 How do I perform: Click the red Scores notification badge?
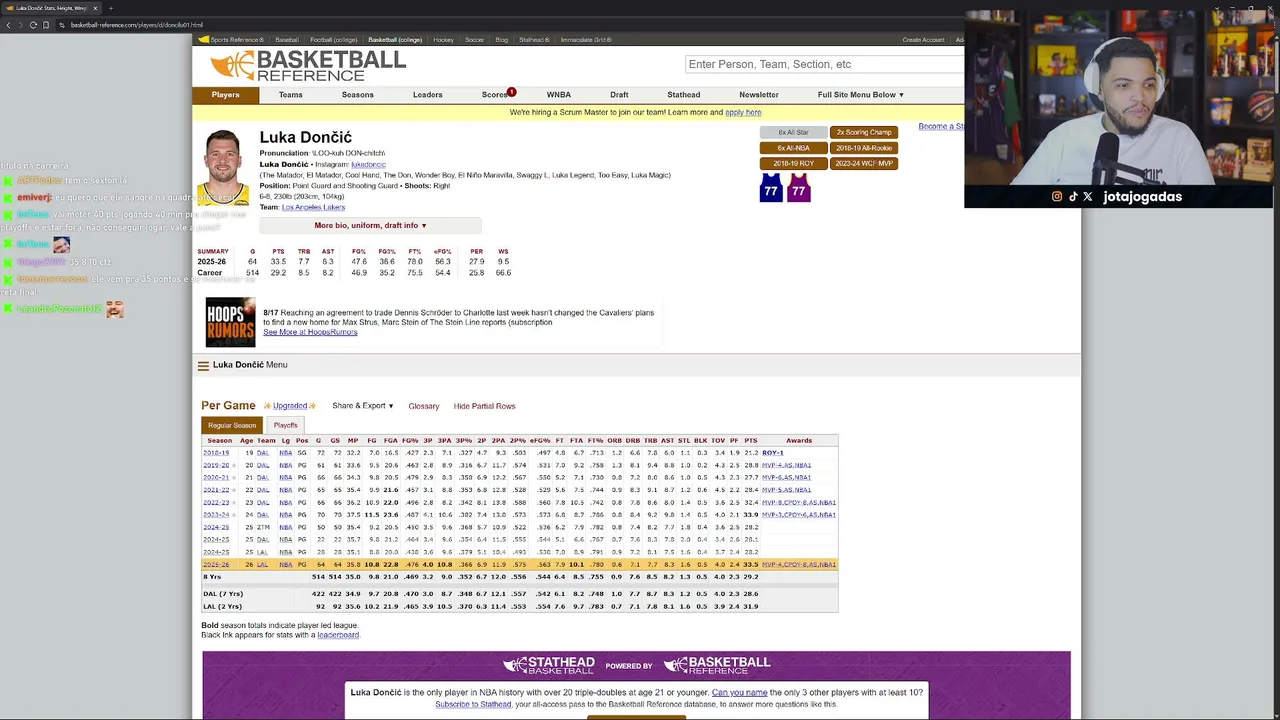[x=511, y=92]
